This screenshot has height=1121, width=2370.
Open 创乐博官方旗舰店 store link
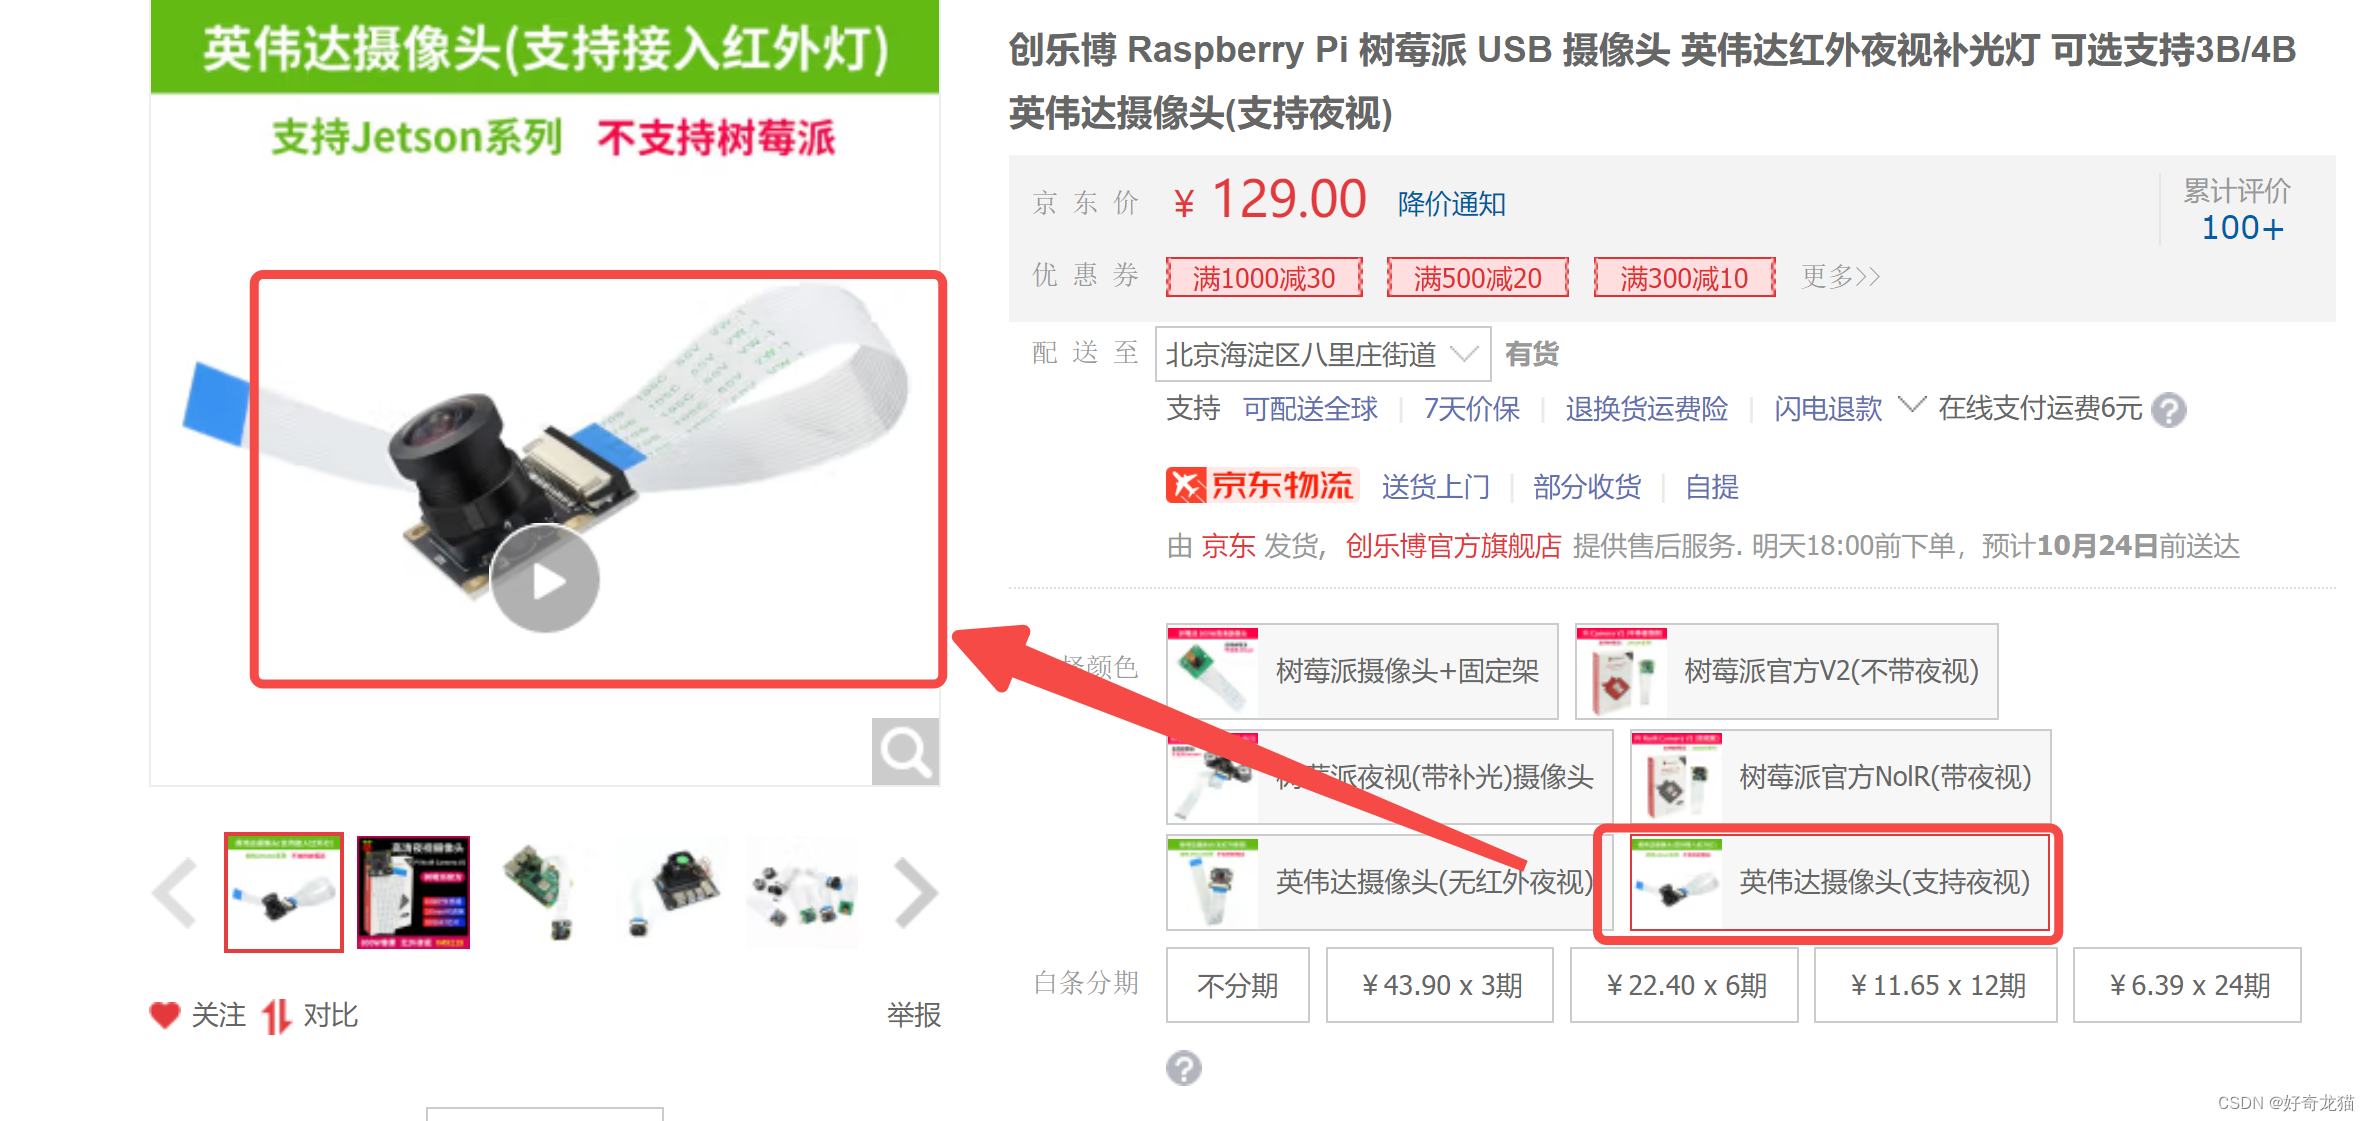click(x=1453, y=546)
